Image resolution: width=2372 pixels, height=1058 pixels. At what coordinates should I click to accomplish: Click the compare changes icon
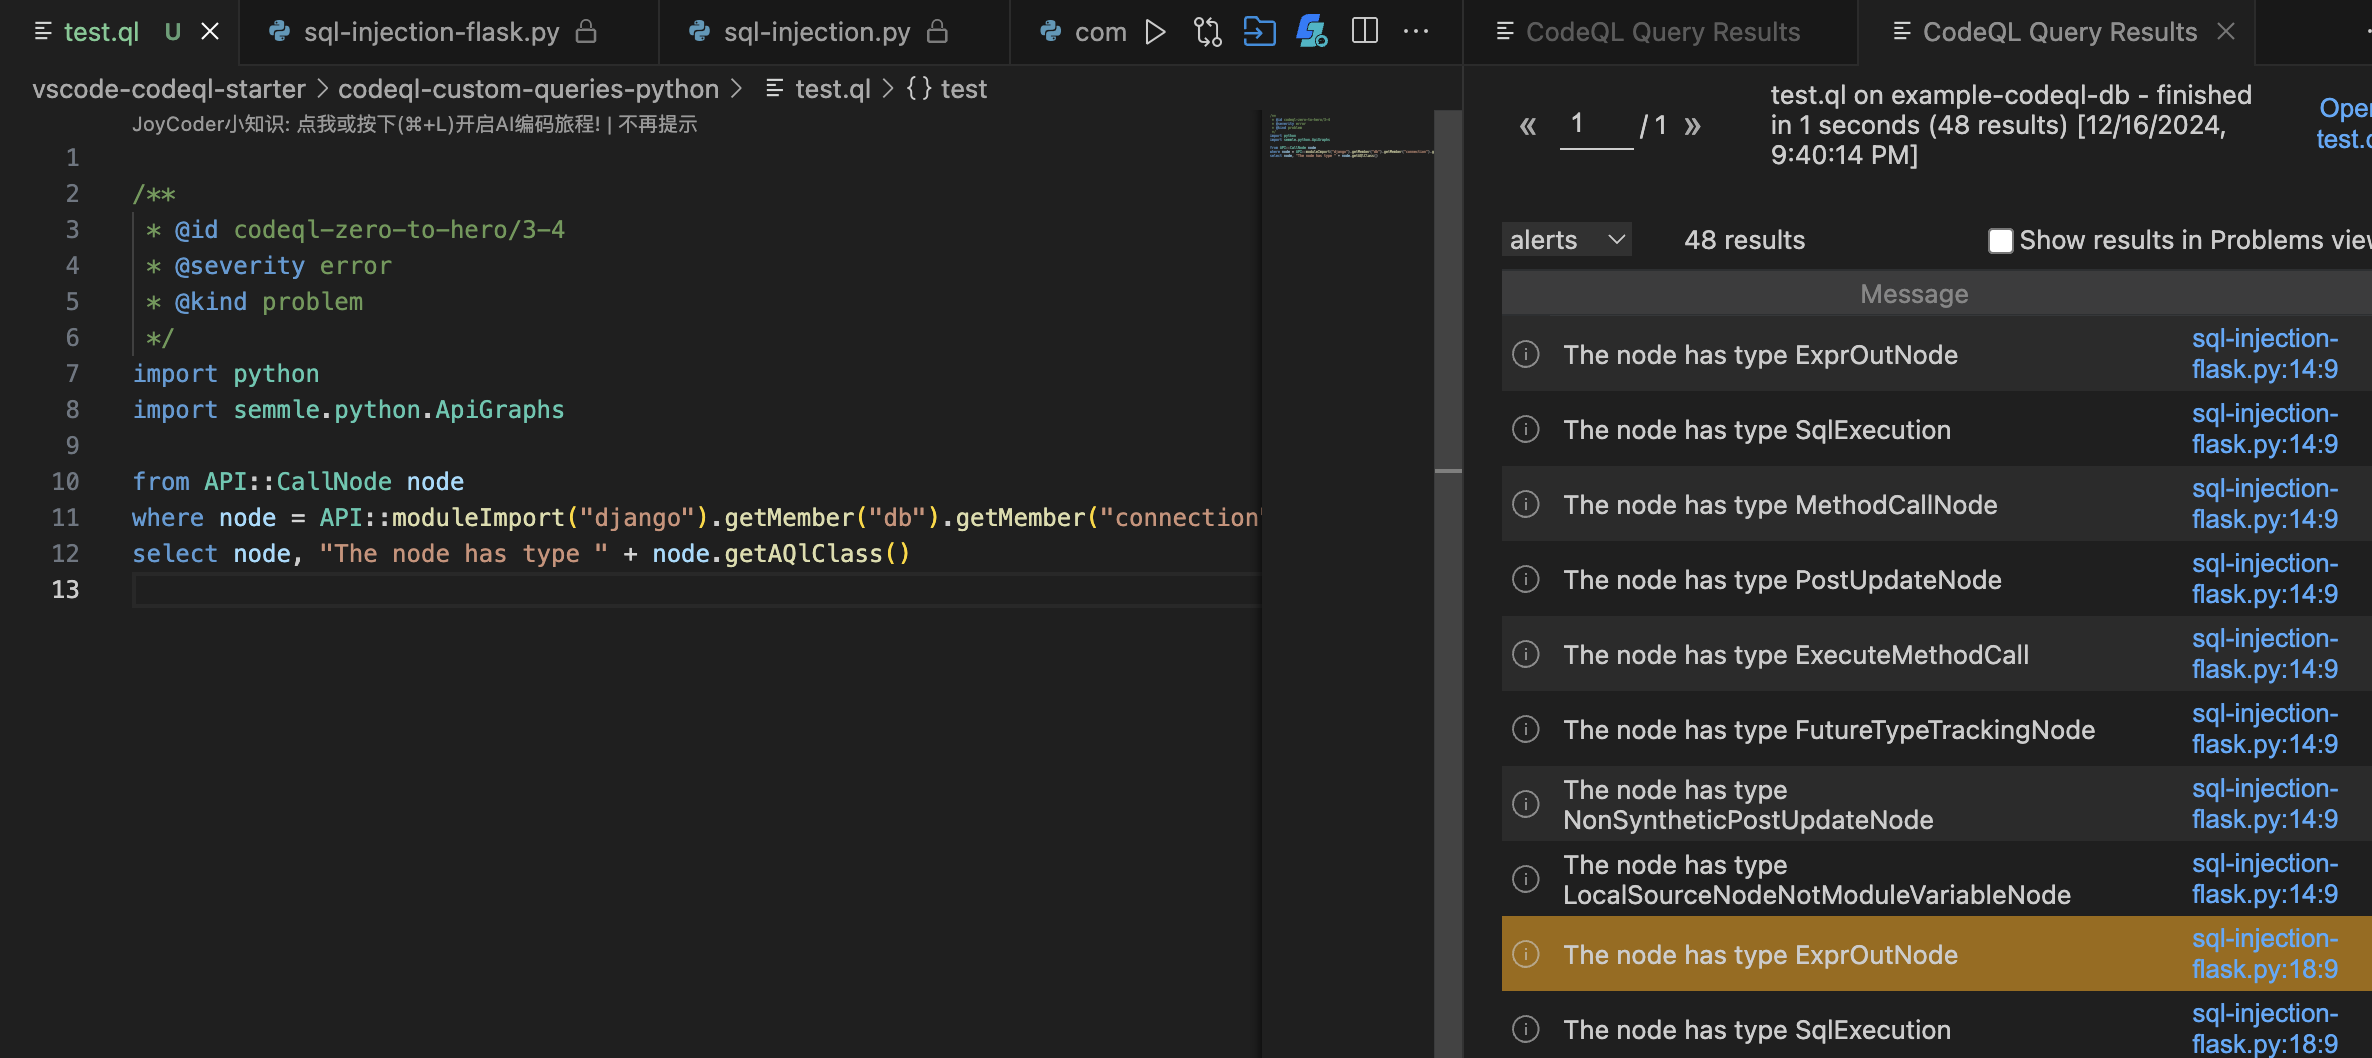click(x=1207, y=32)
